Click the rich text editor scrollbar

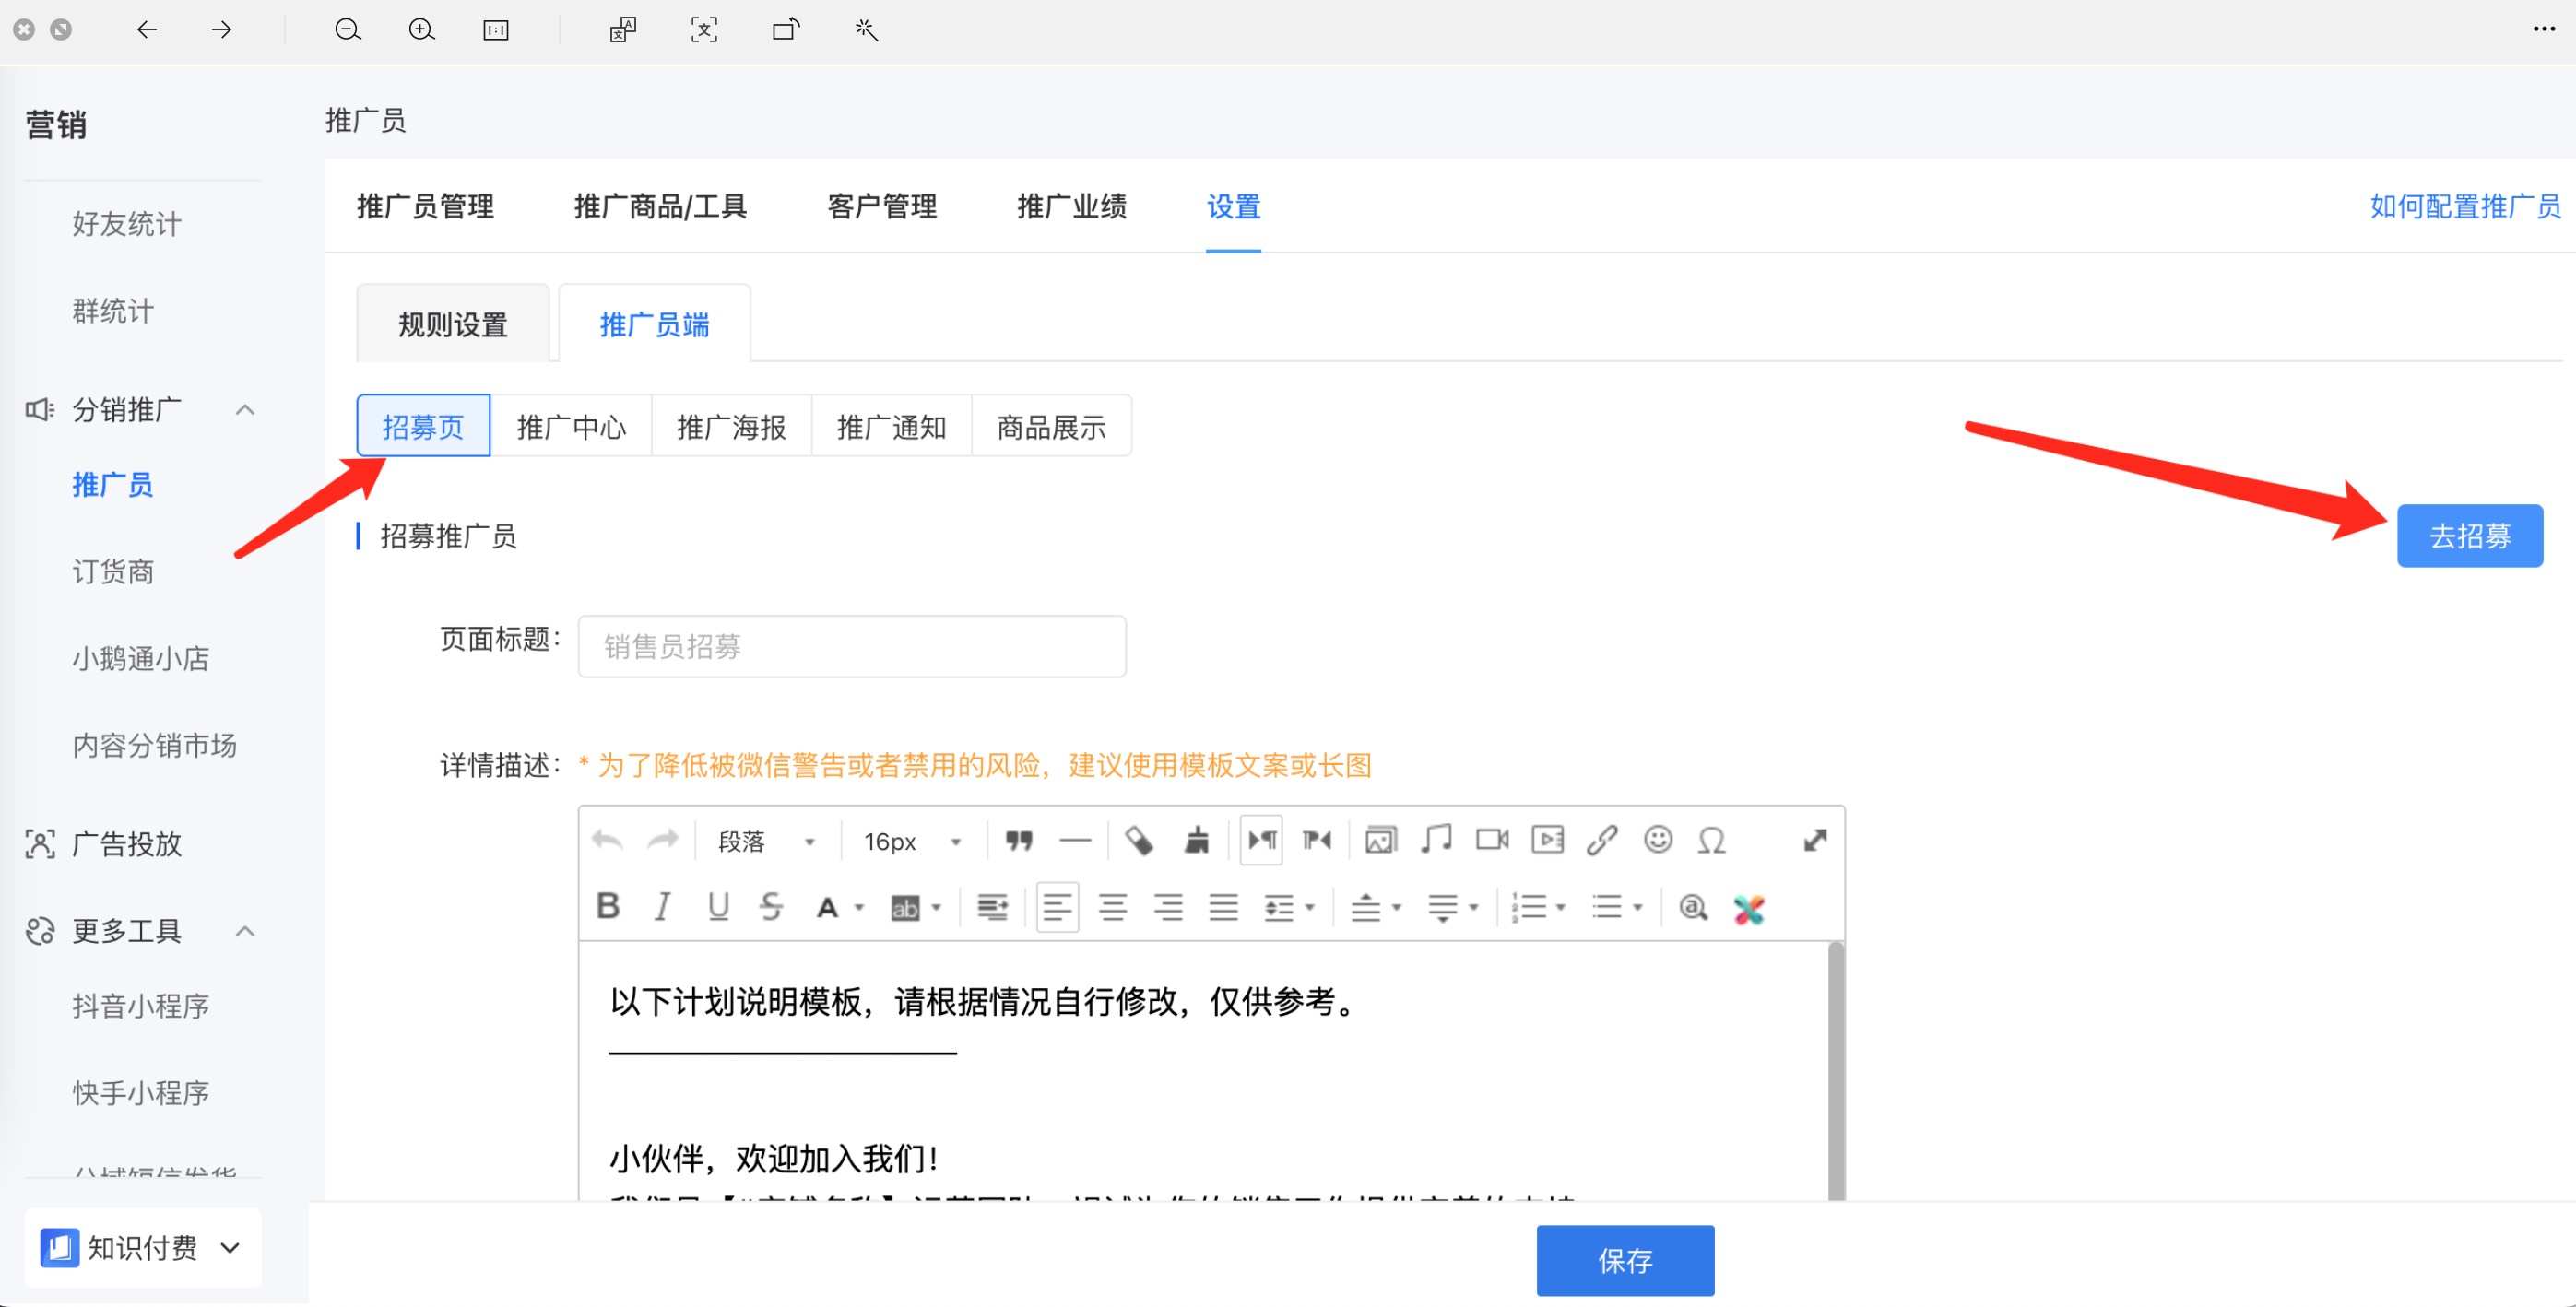1835,1070
